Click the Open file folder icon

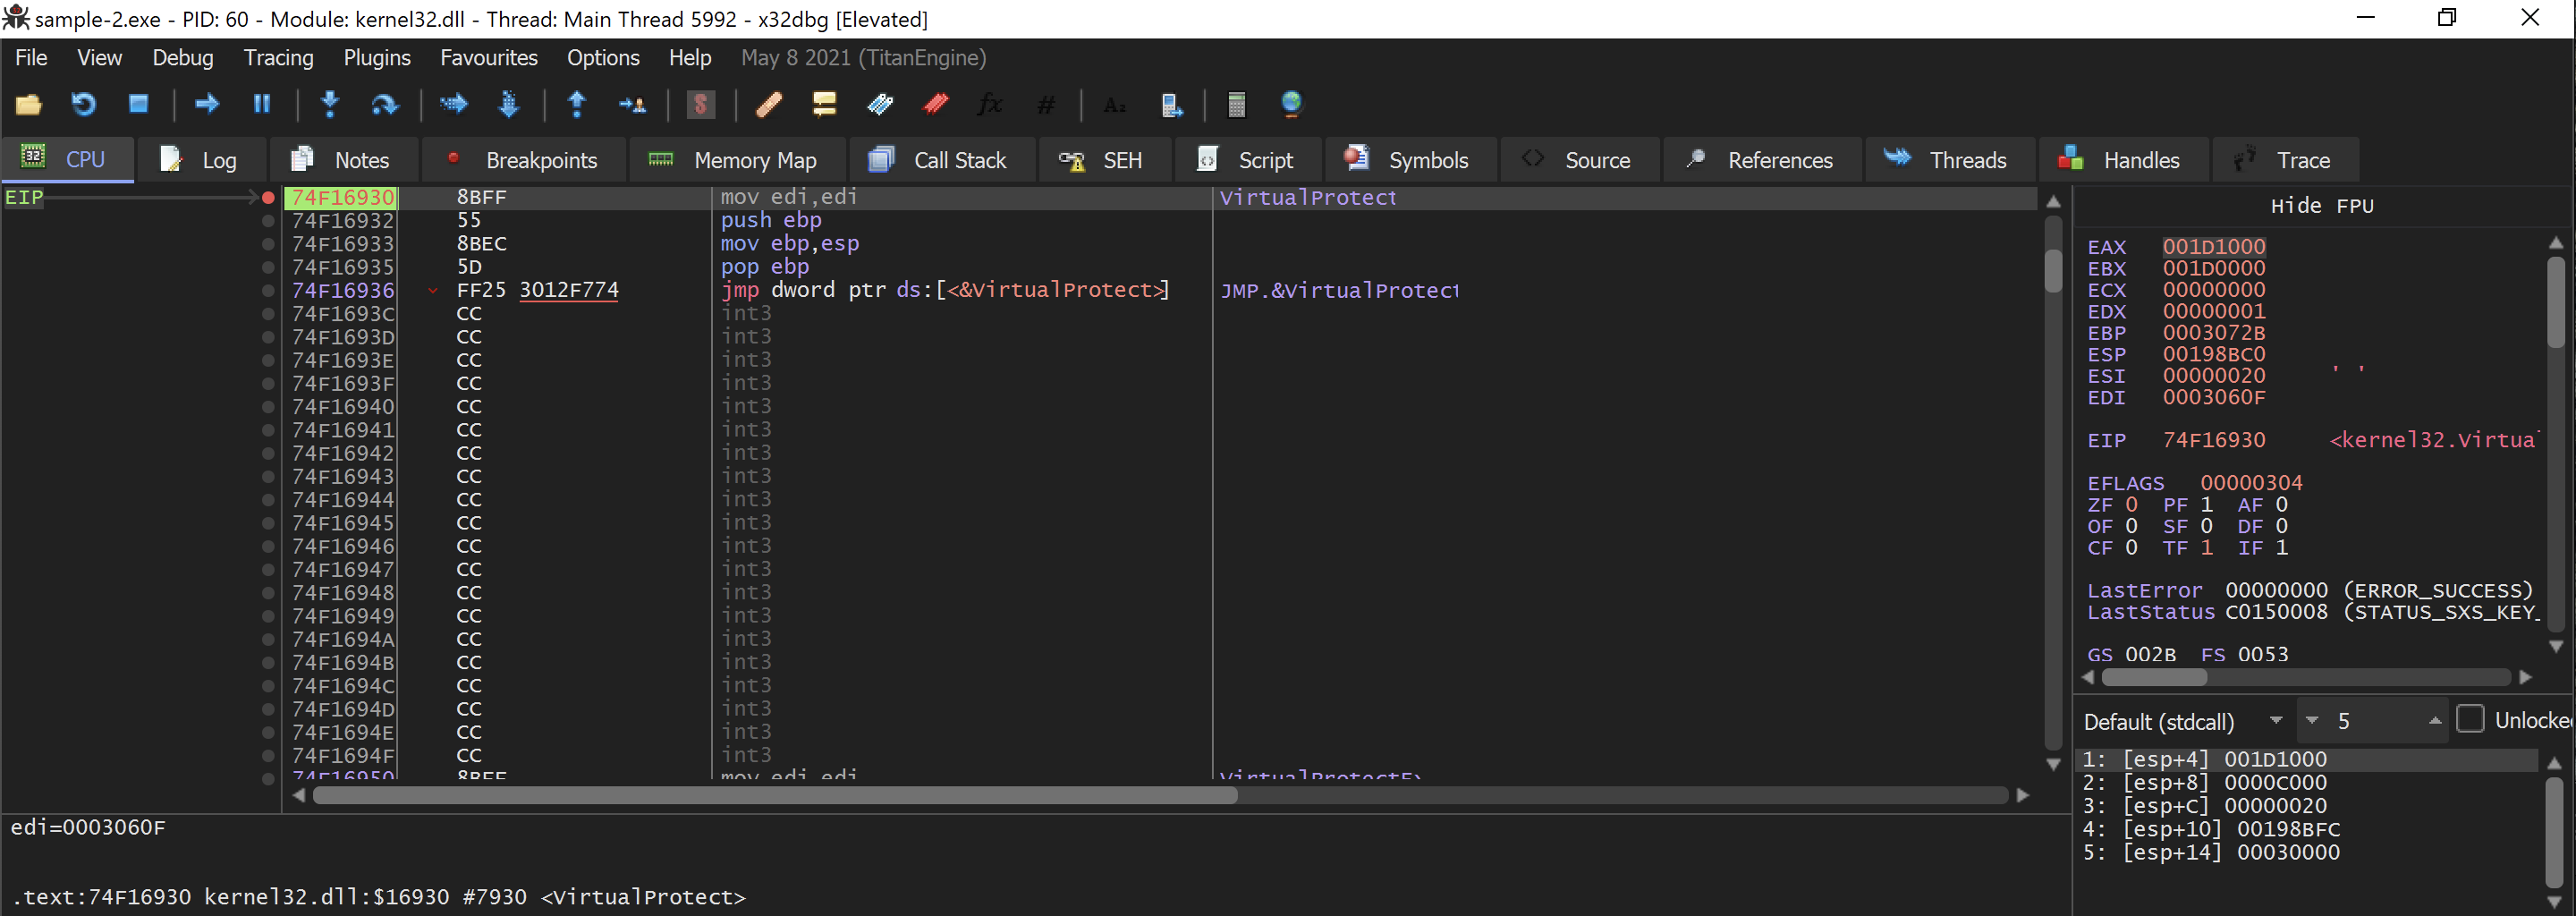pyautogui.click(x=28, y=104)
